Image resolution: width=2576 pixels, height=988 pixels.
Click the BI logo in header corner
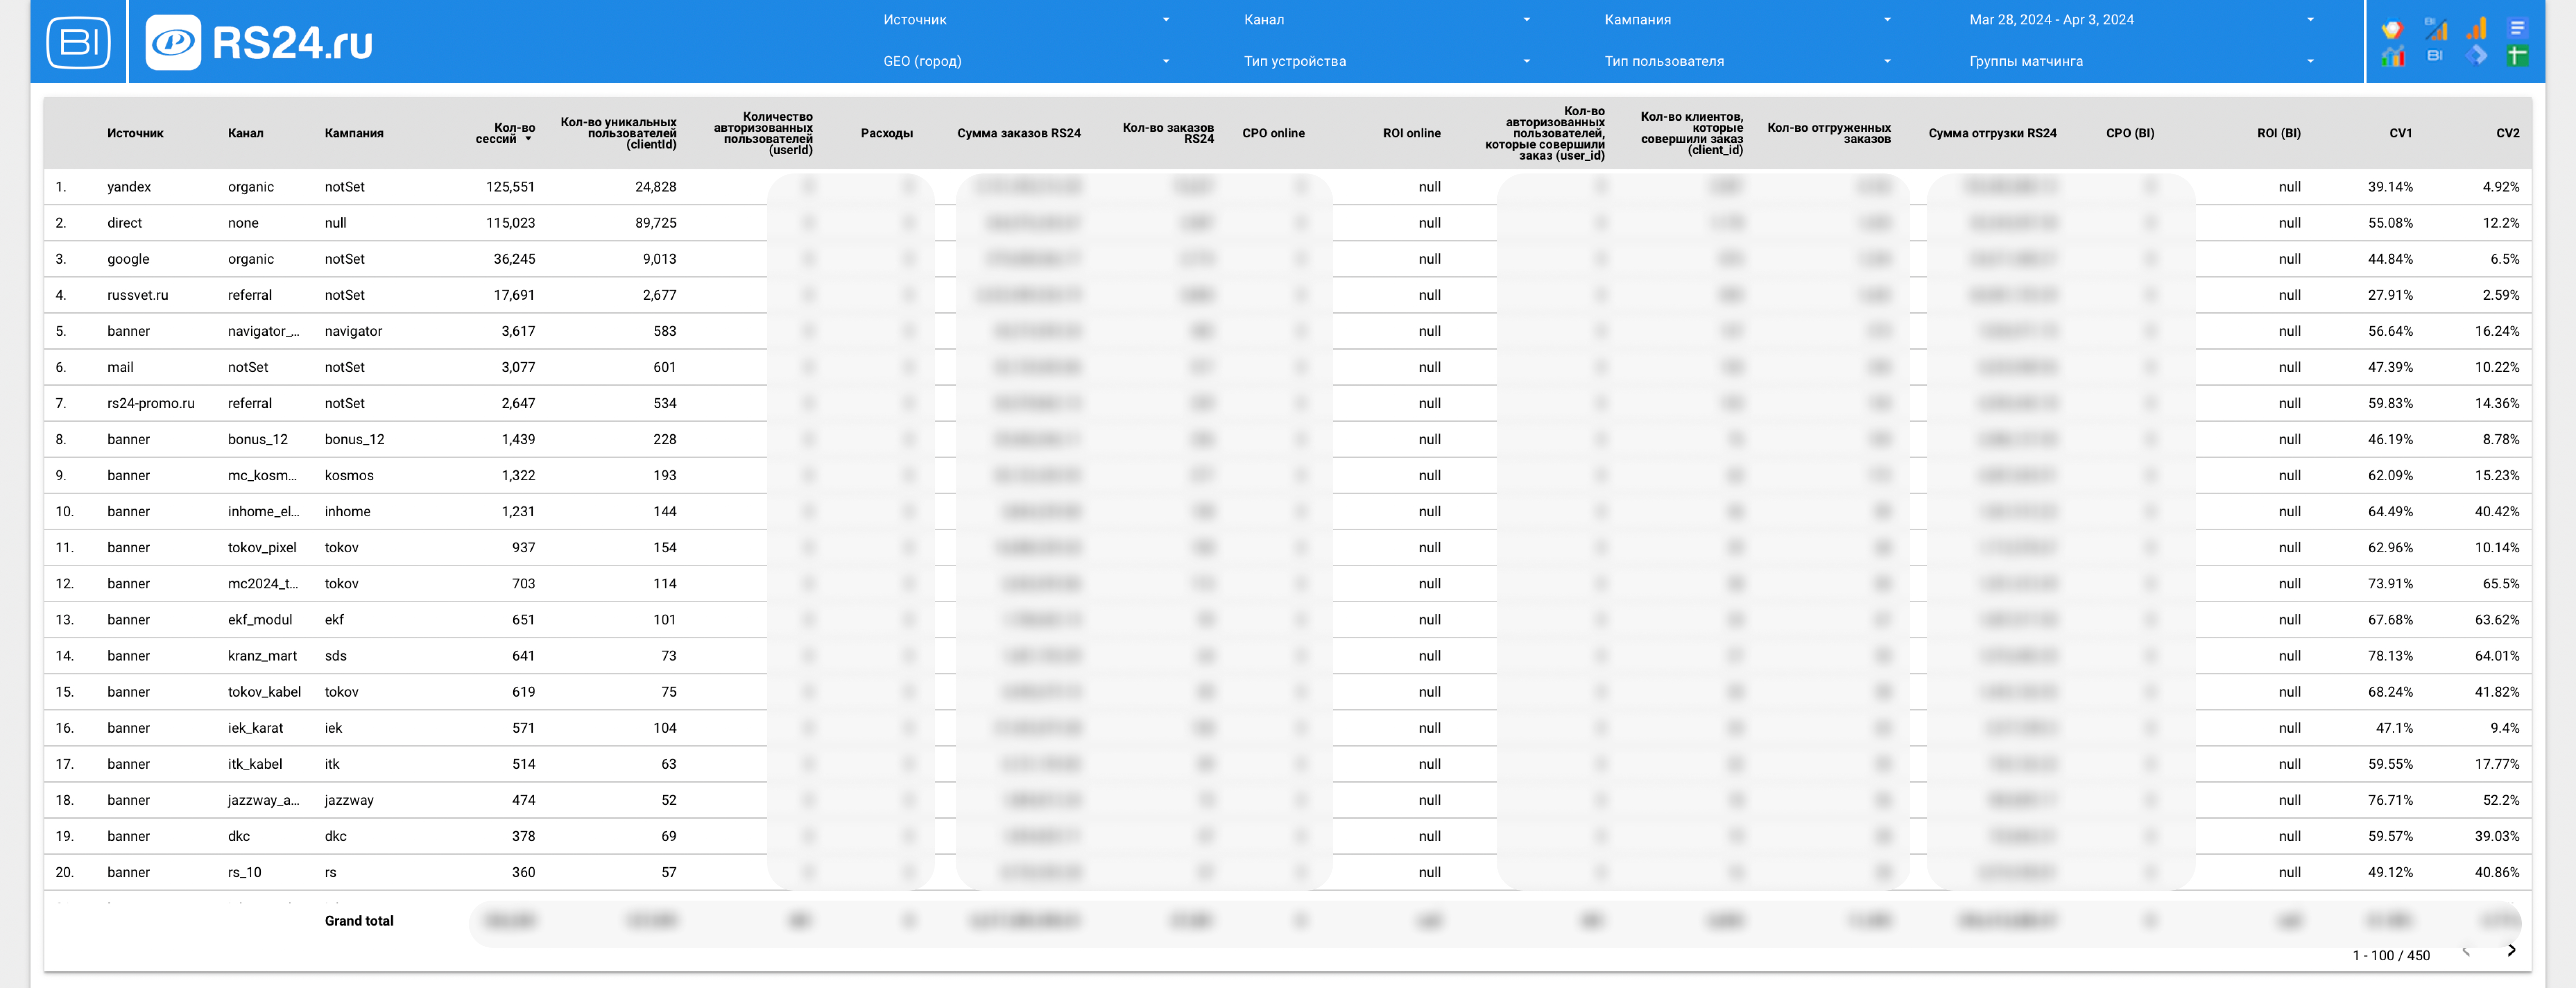[78, 42]
